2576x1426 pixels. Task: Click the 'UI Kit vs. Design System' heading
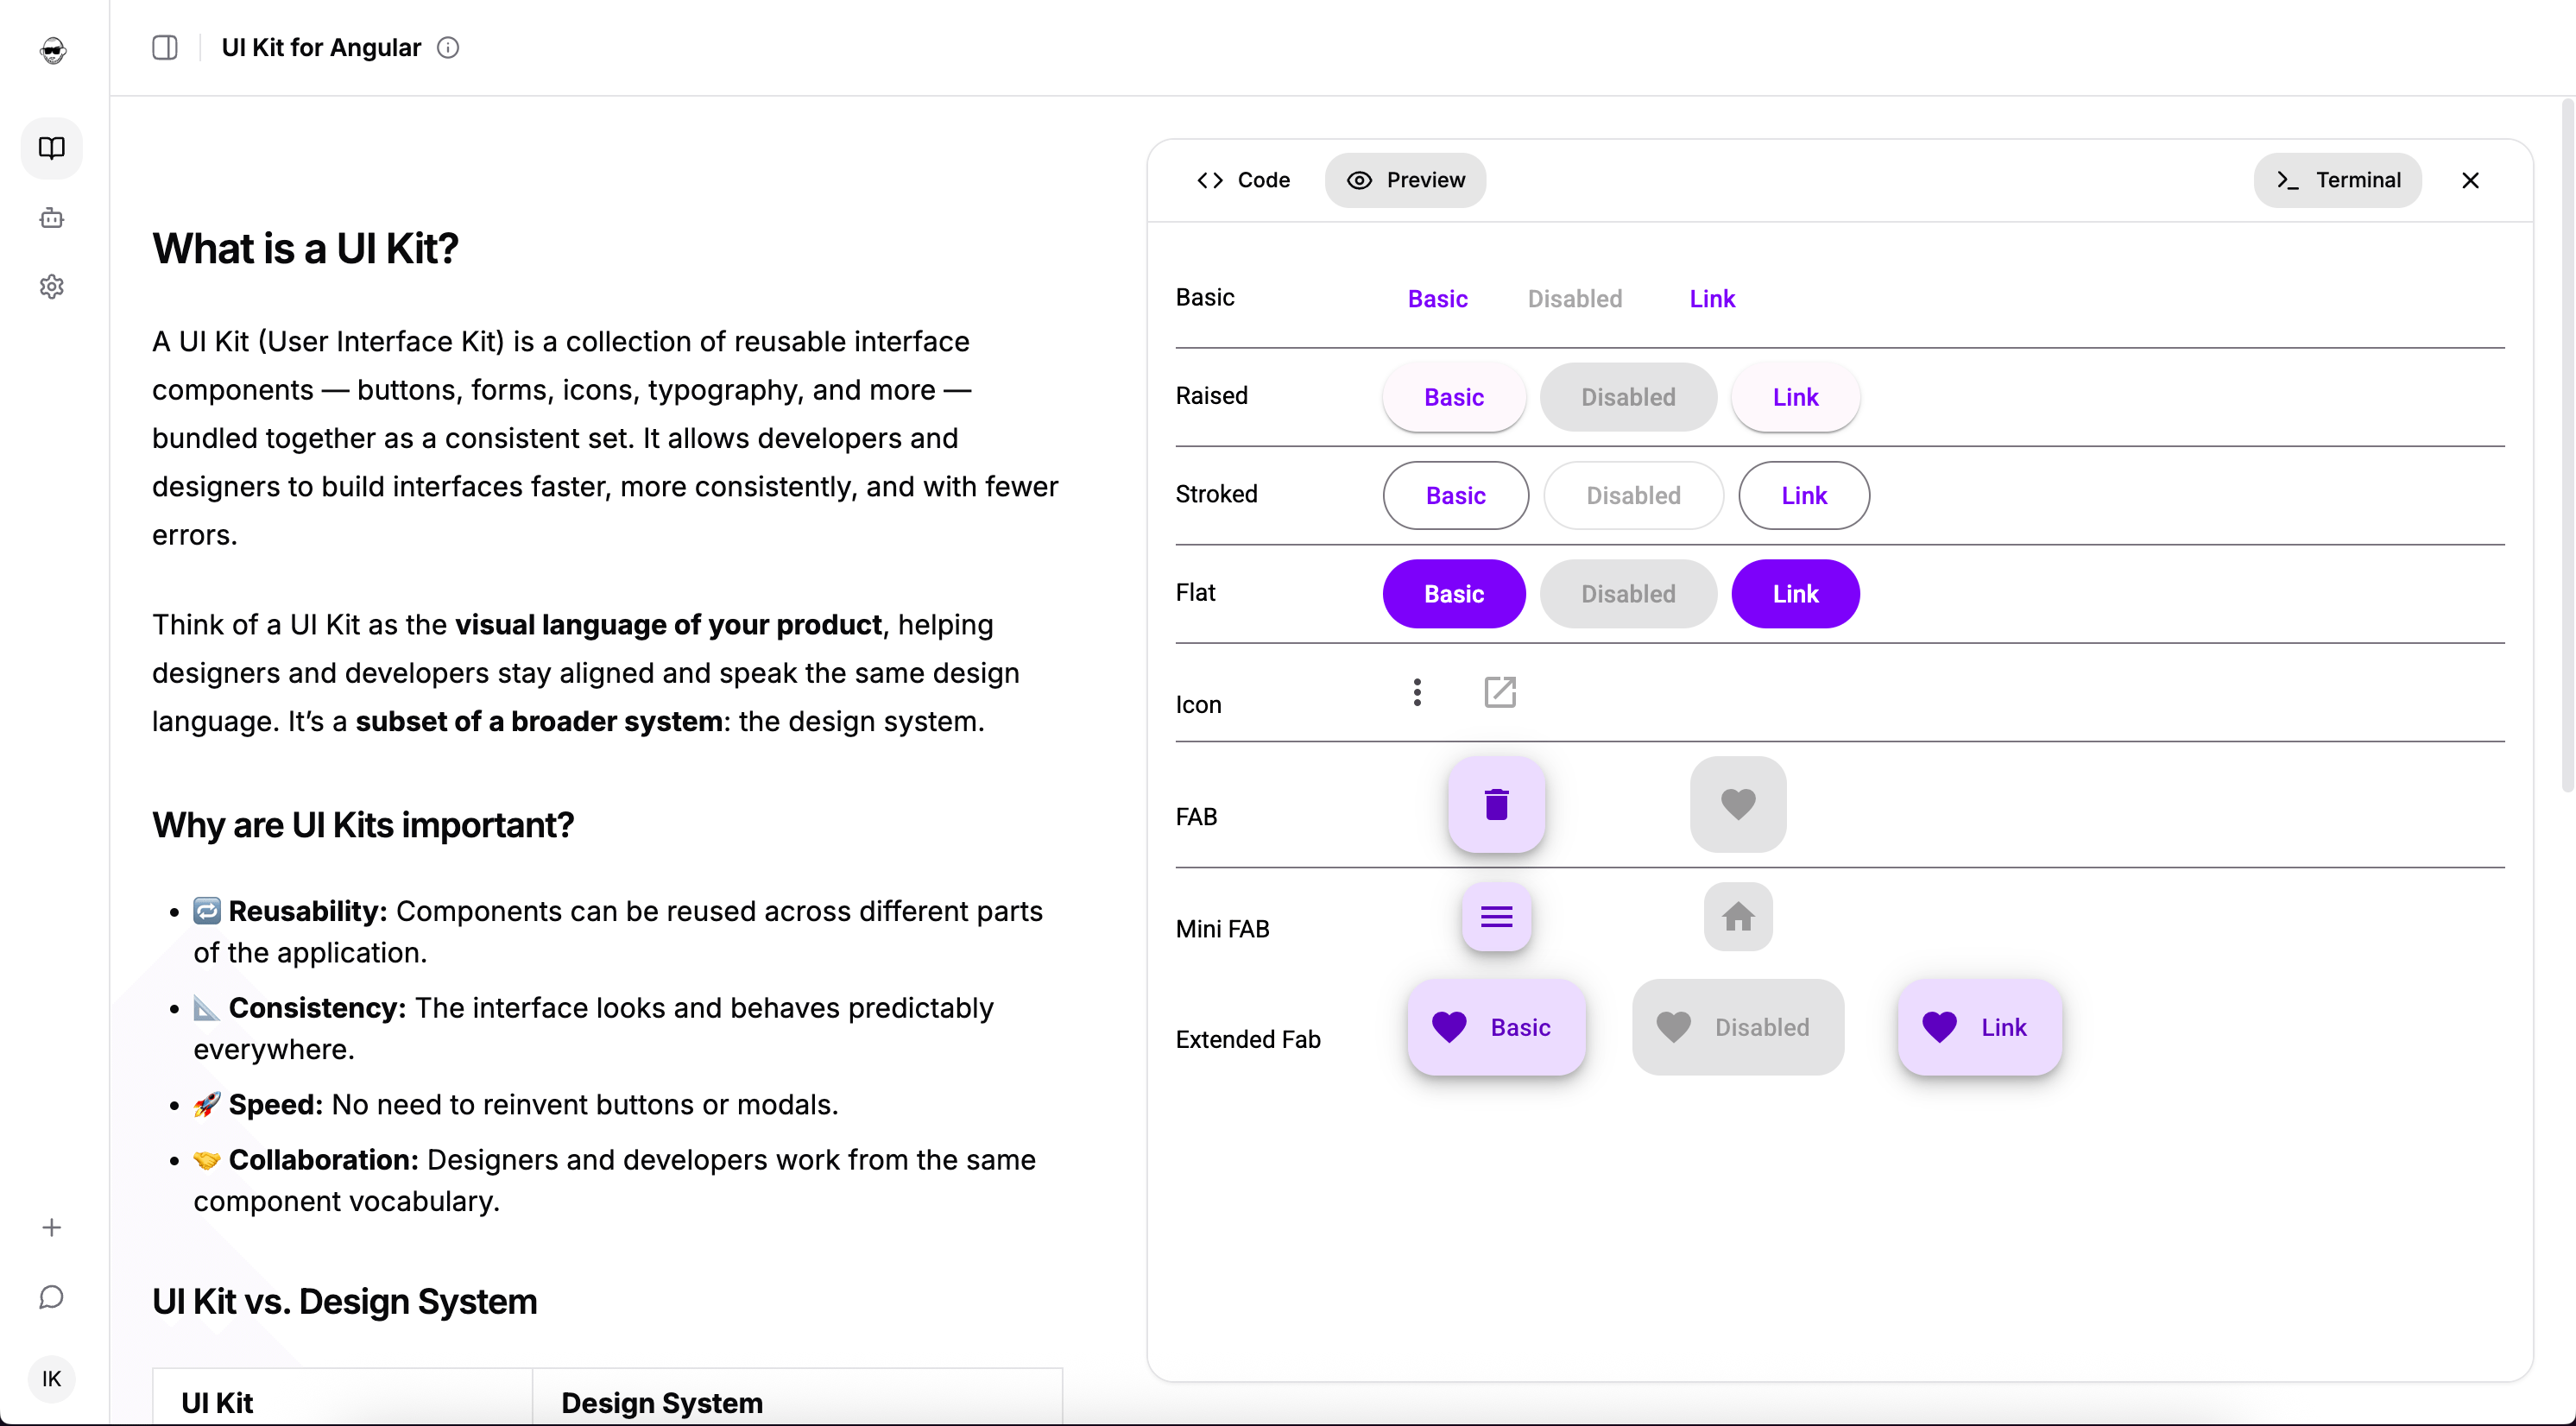tap(344, 1301)
